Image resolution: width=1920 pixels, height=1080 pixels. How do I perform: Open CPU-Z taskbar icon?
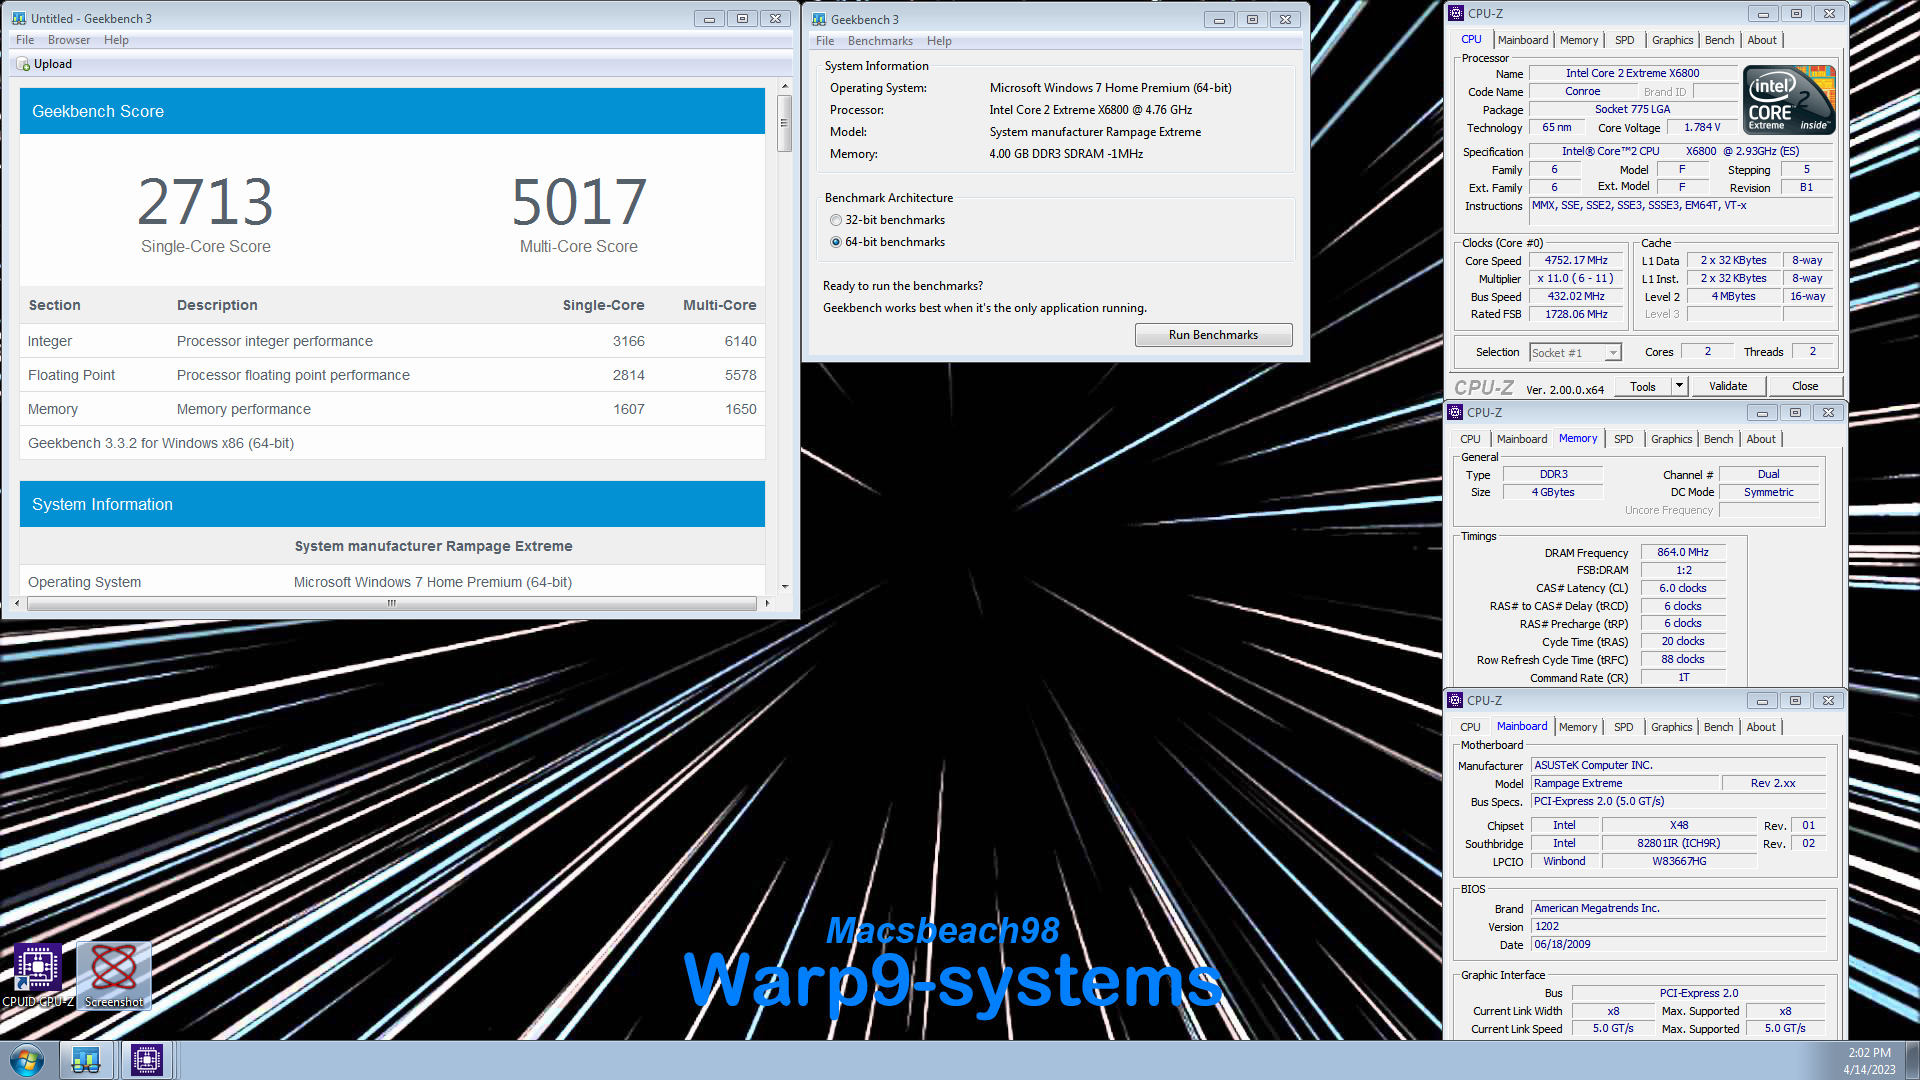147,1060
